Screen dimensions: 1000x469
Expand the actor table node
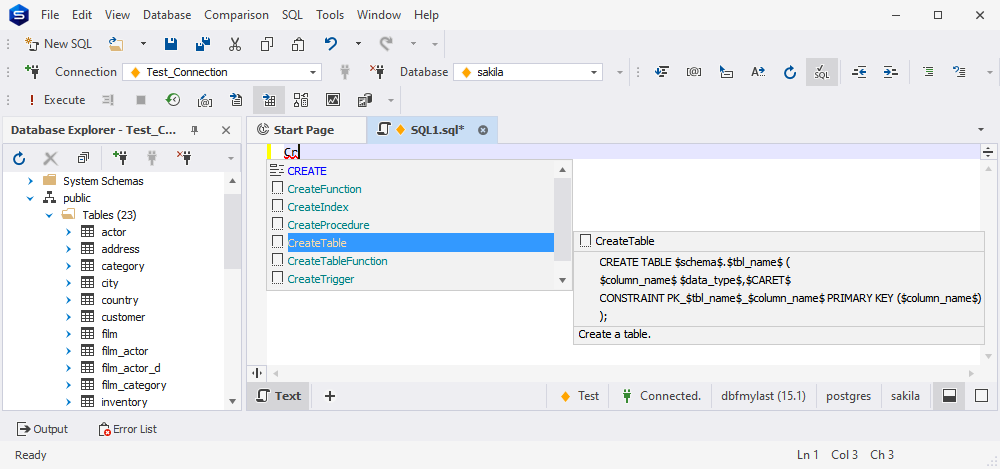[68, 232]
